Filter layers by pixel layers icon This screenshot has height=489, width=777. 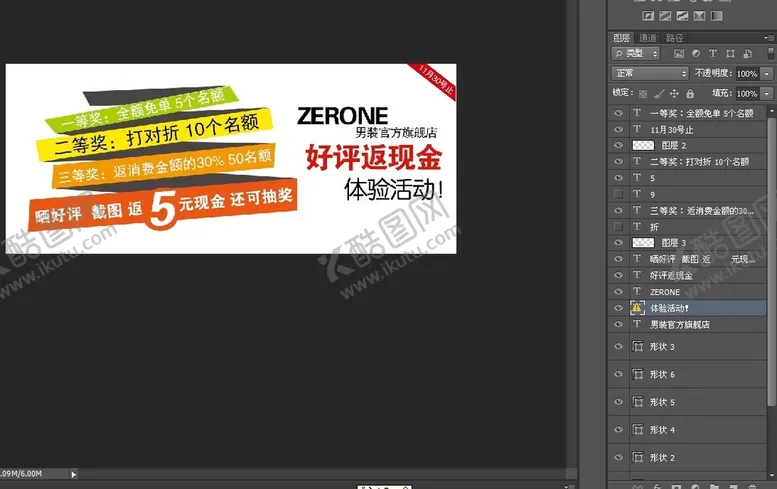pos(679,54)
